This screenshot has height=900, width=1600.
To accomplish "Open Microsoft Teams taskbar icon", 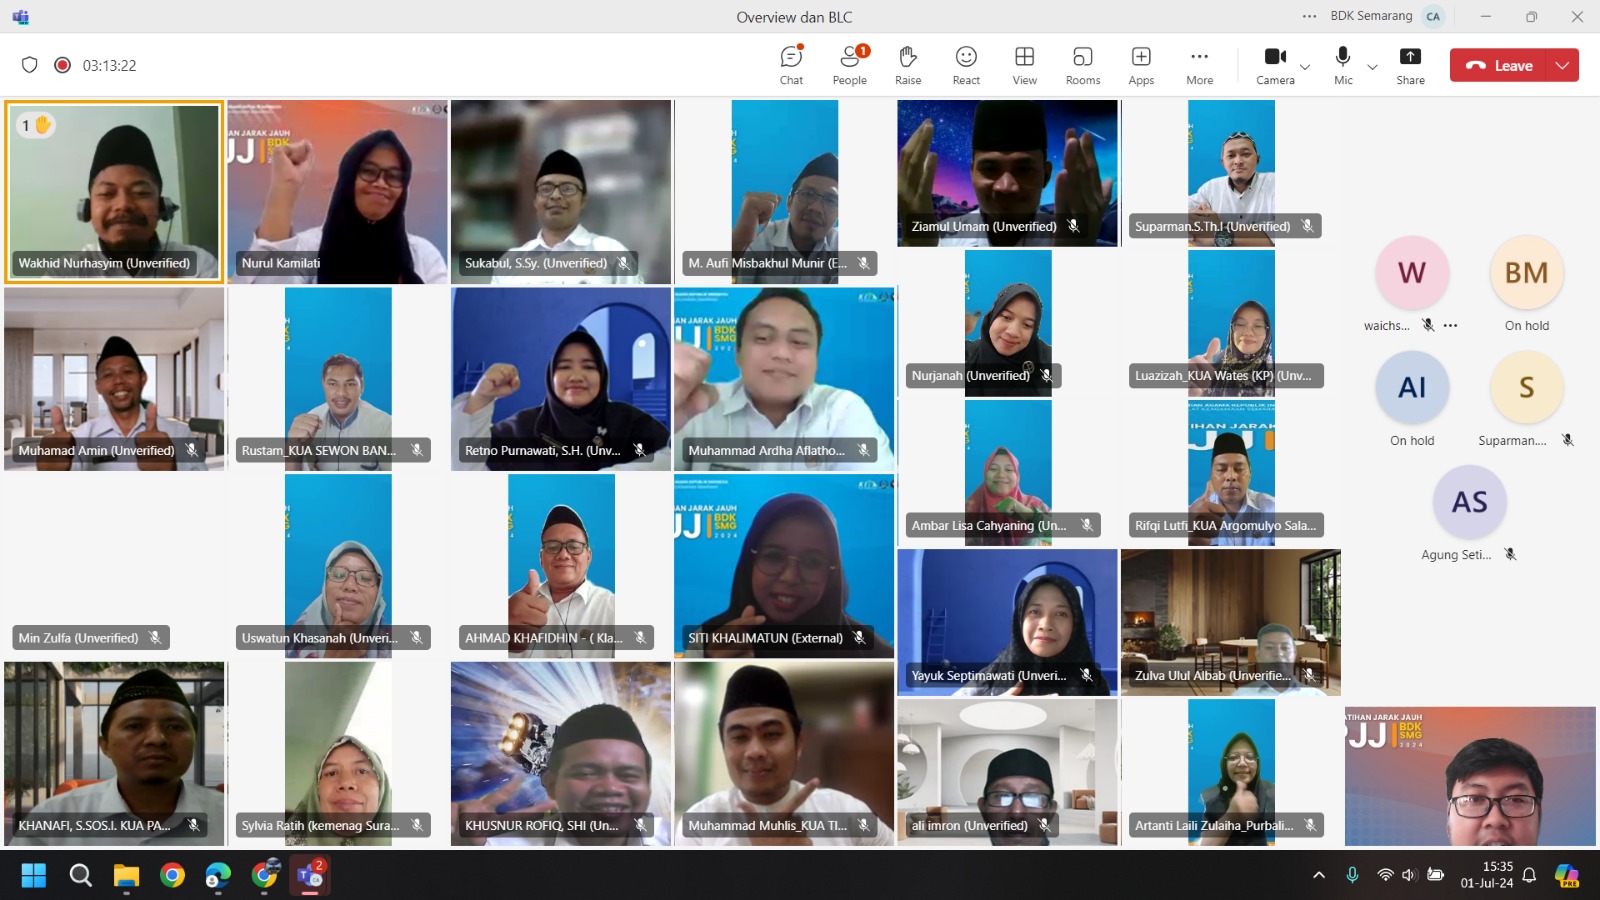I will [x=310, y=876].
